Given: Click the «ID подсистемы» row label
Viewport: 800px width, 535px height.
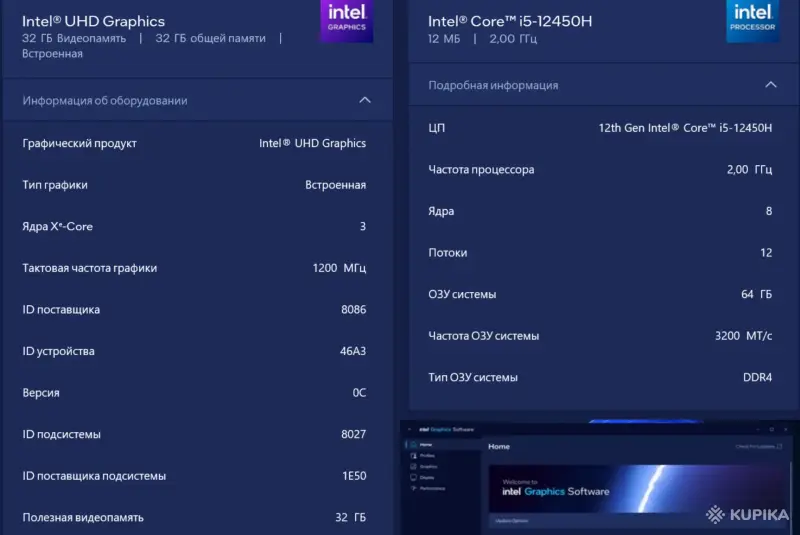Looking at the screenshot, I should pyautogui.click(x=61, y=435).
